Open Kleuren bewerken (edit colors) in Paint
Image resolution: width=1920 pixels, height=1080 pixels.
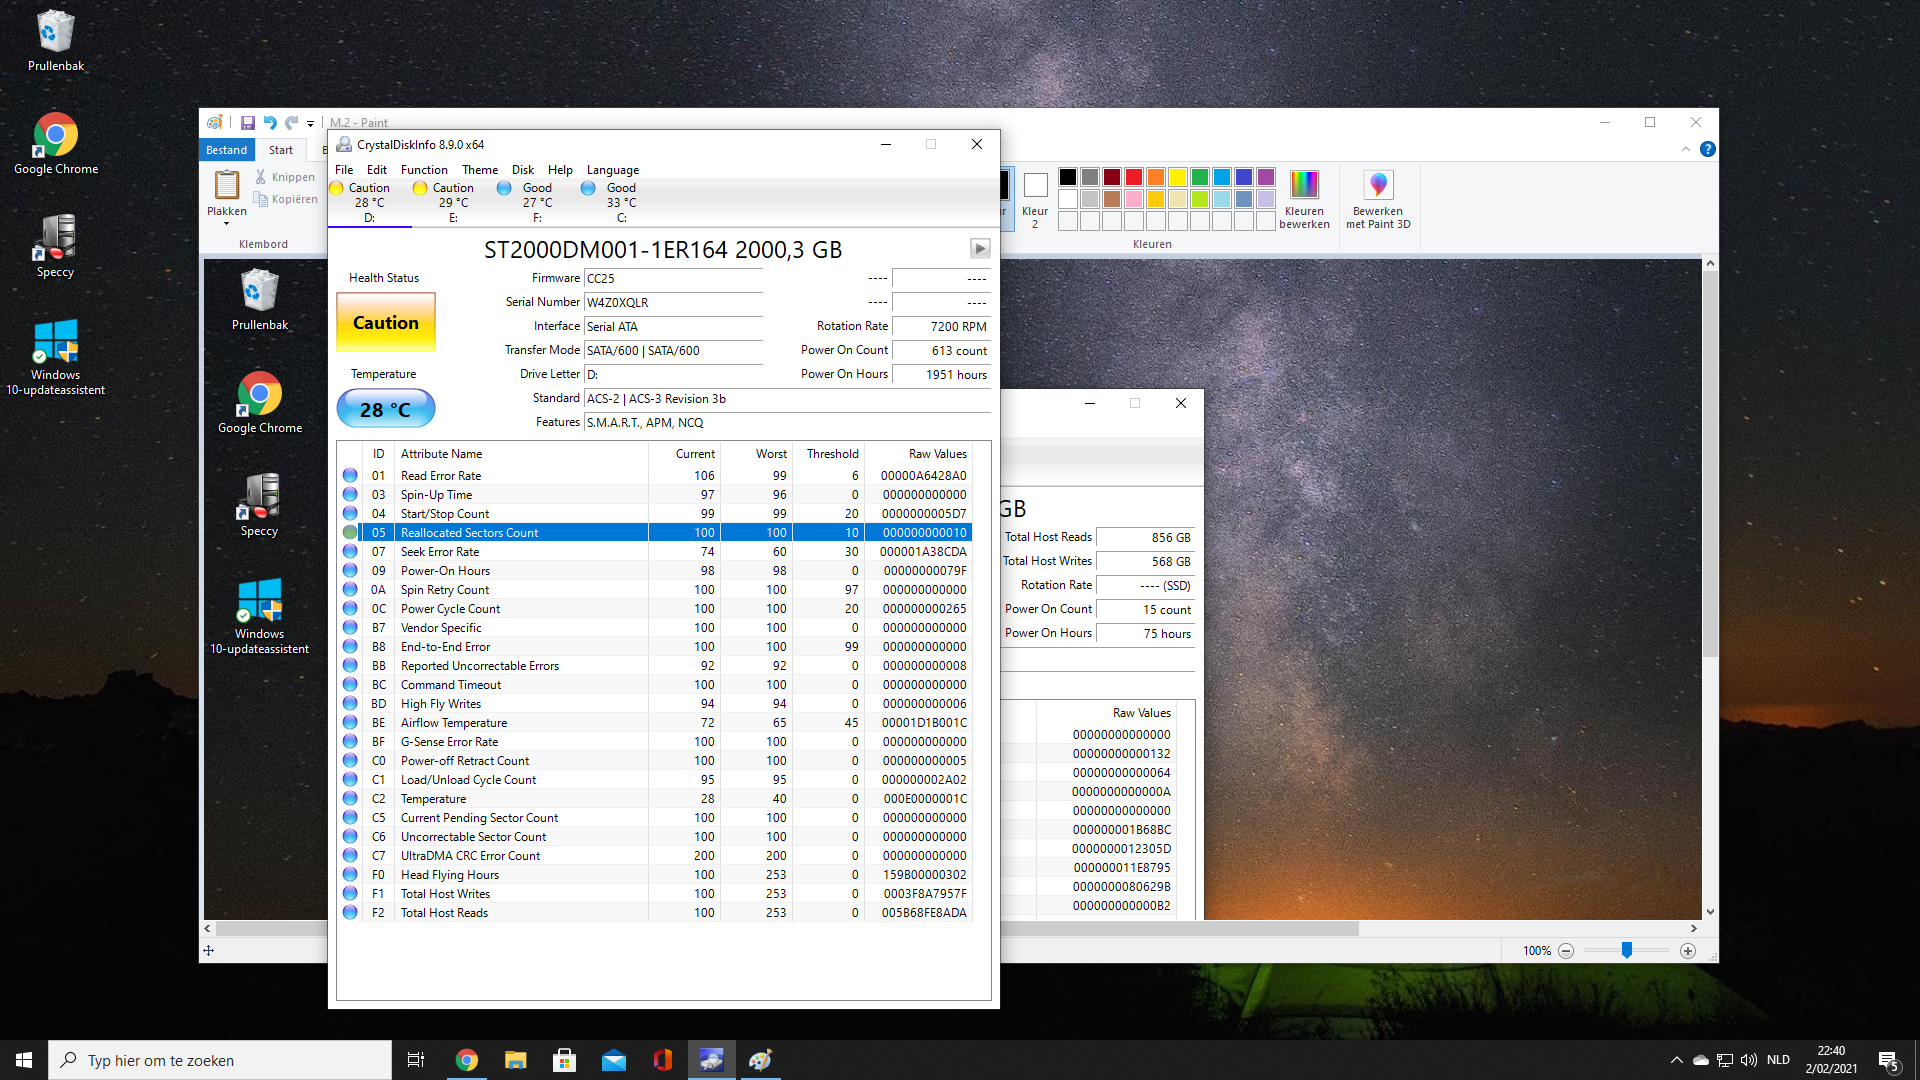click(x=1304, y=200)
